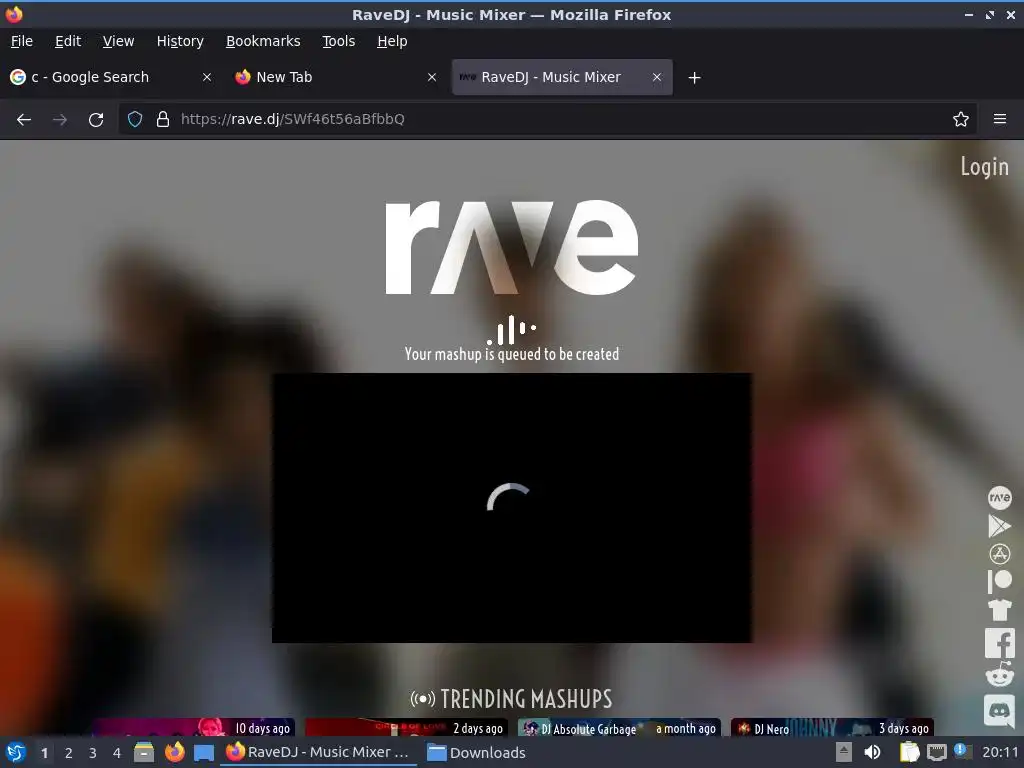Switch to the New Tab tab
Viewport: 1024px width, 768px height.
(x=336, y=77)
